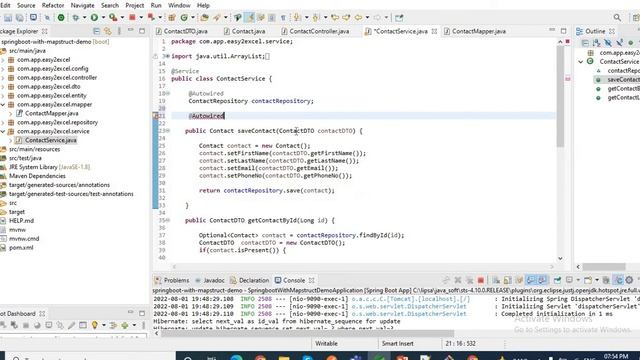
Task: Switch to ContactDTO.java editor tab
Action: 181,31
